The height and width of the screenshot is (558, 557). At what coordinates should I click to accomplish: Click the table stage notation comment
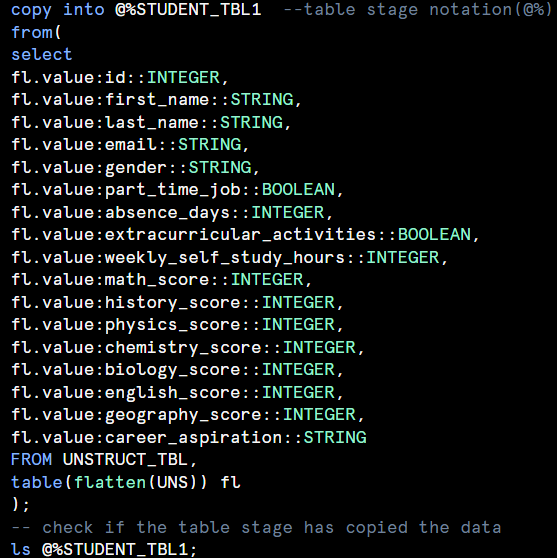coord(418,10)
